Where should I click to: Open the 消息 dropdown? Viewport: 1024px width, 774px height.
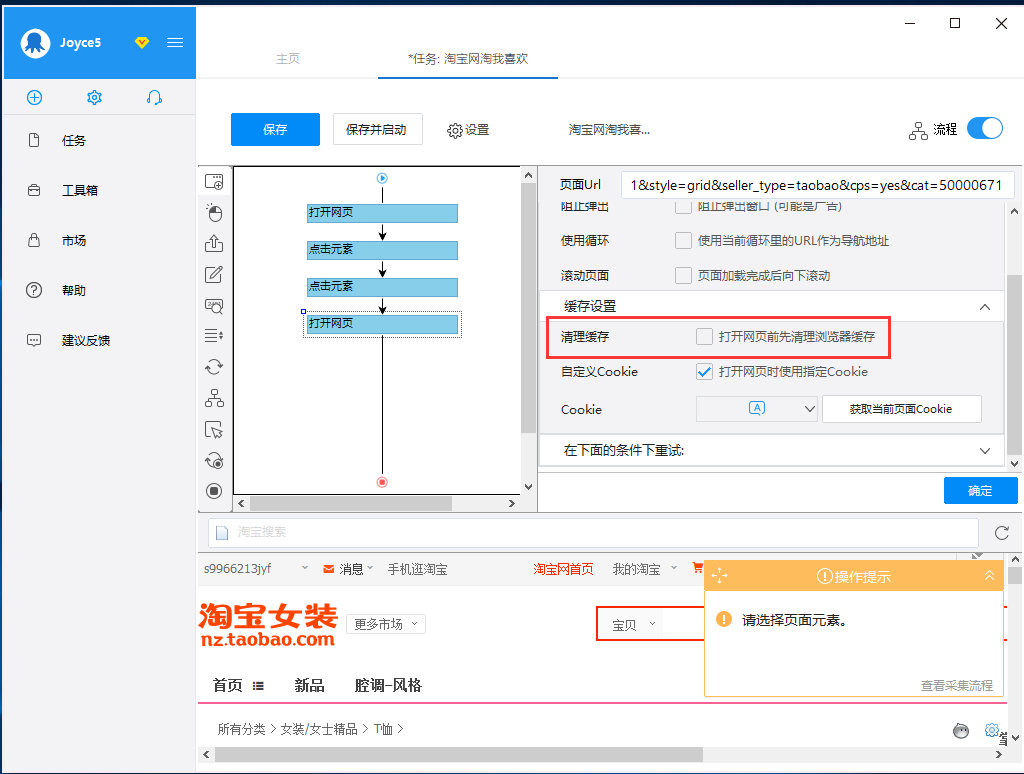[x=370, y=568]
